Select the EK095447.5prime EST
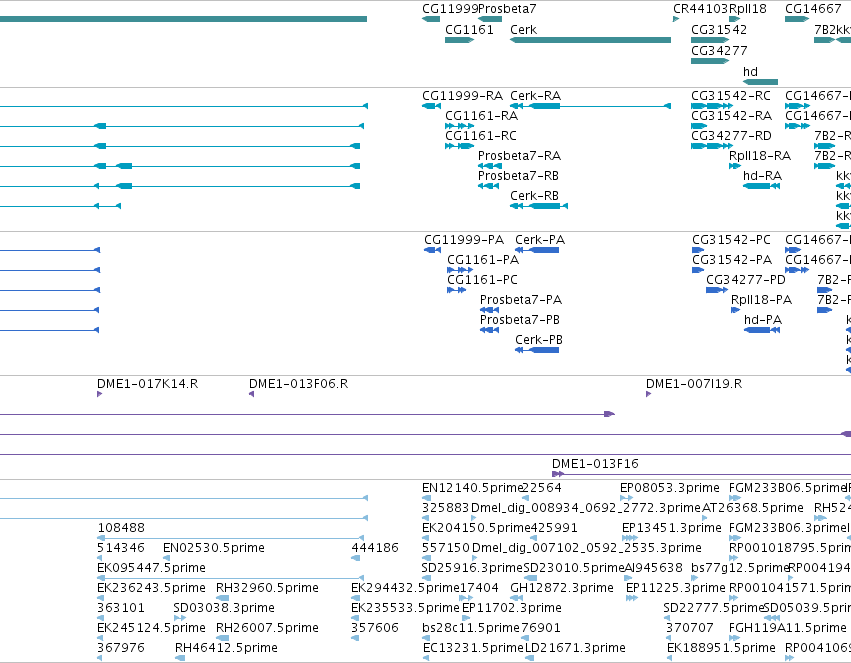 (230, 578)
